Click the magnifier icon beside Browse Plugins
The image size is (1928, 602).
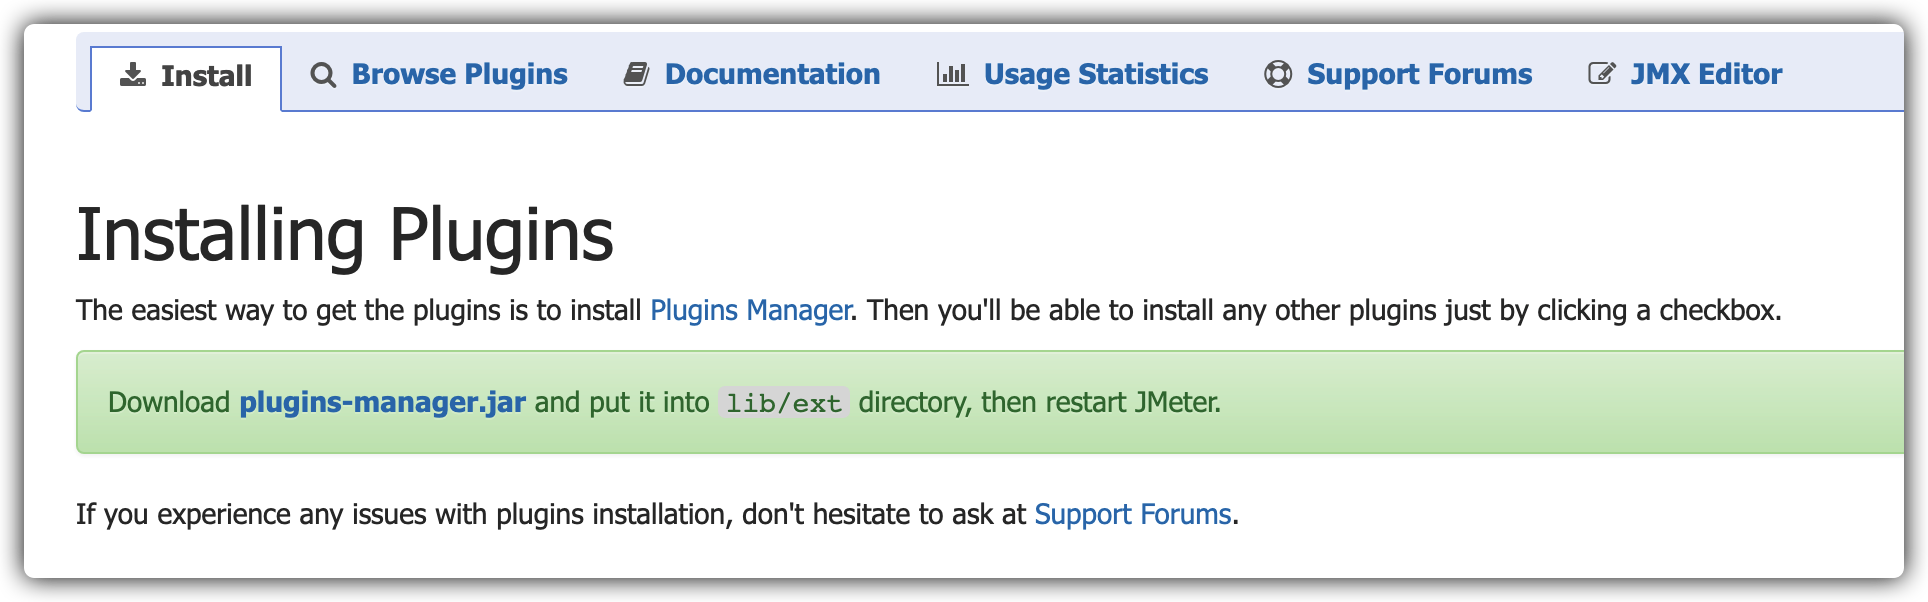pos(323,75)
